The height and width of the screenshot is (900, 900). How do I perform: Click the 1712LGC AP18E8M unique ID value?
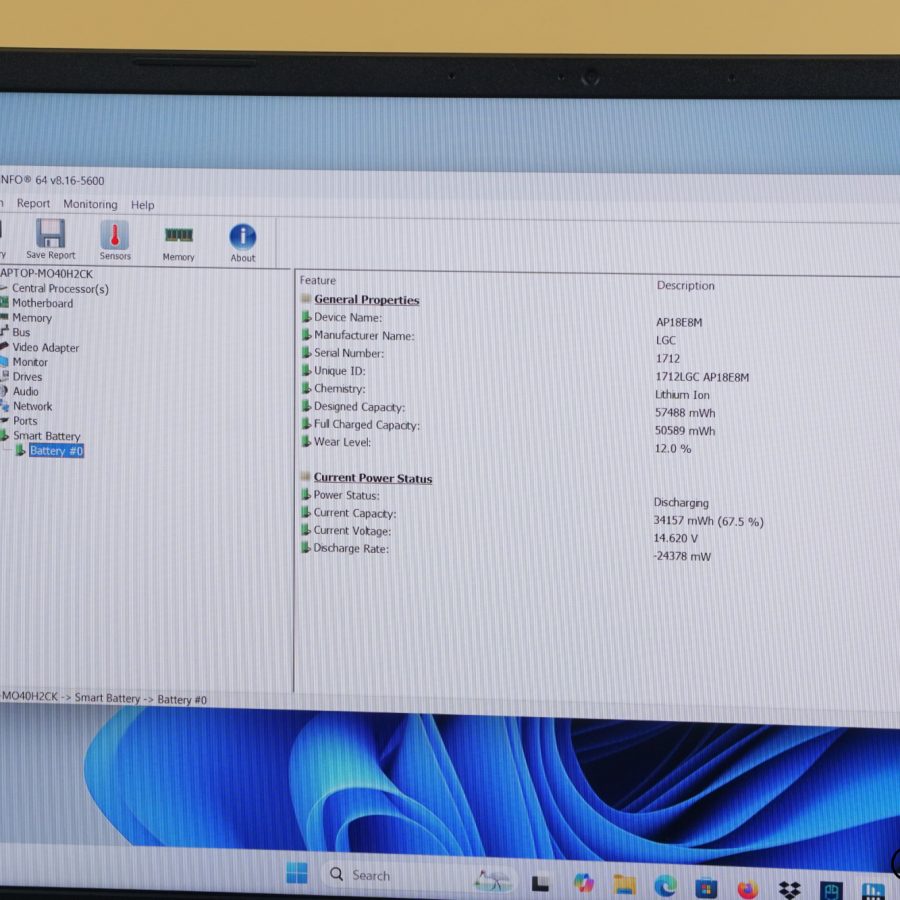coord(702,377)
